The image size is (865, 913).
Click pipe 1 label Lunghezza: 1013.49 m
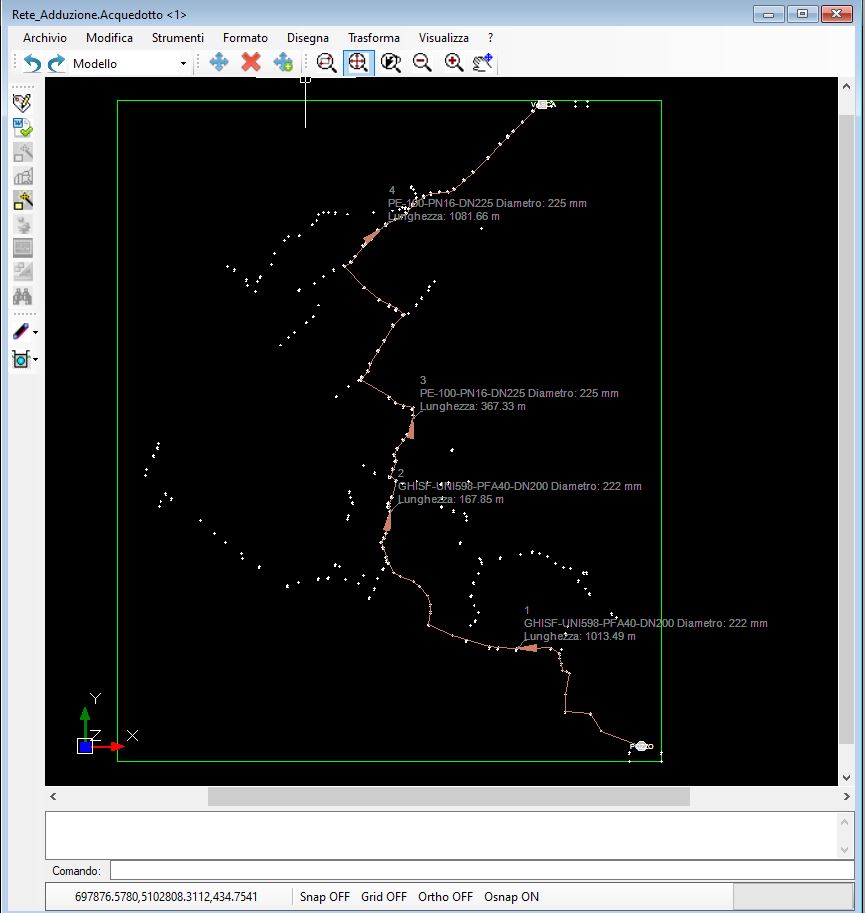coord(580,636)
